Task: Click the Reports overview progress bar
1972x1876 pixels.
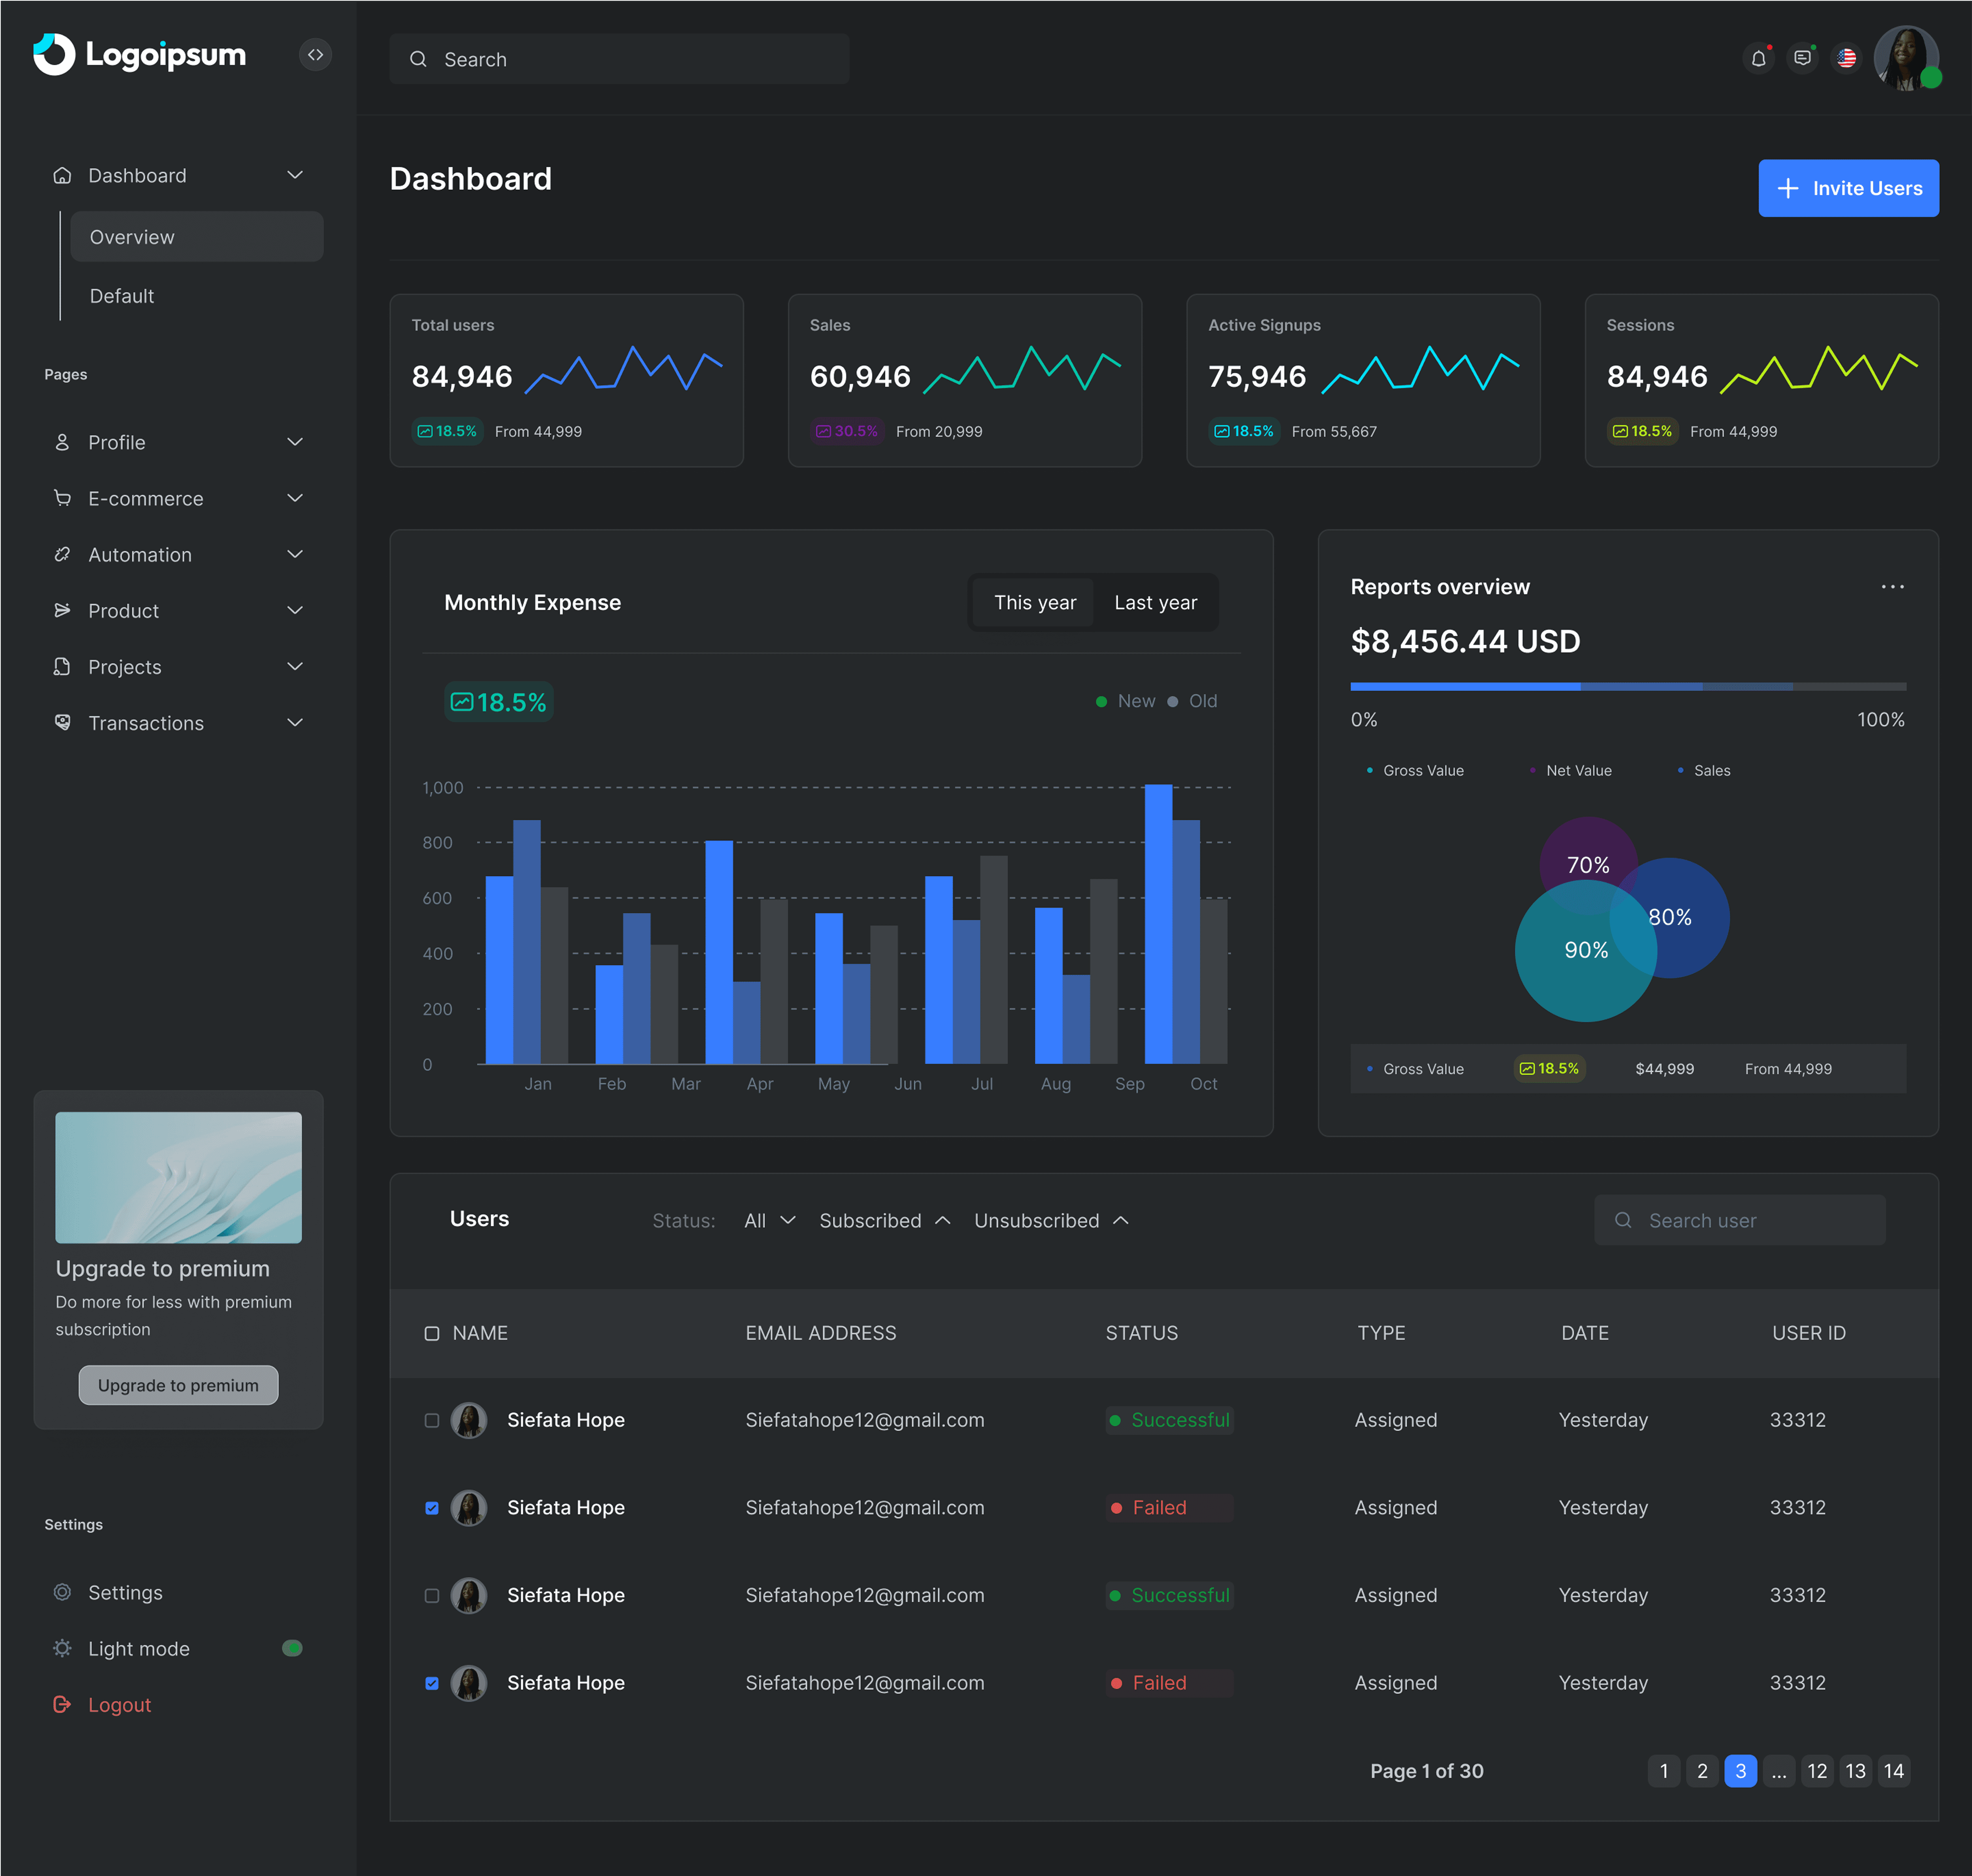Action: [x=1628, y=687]
